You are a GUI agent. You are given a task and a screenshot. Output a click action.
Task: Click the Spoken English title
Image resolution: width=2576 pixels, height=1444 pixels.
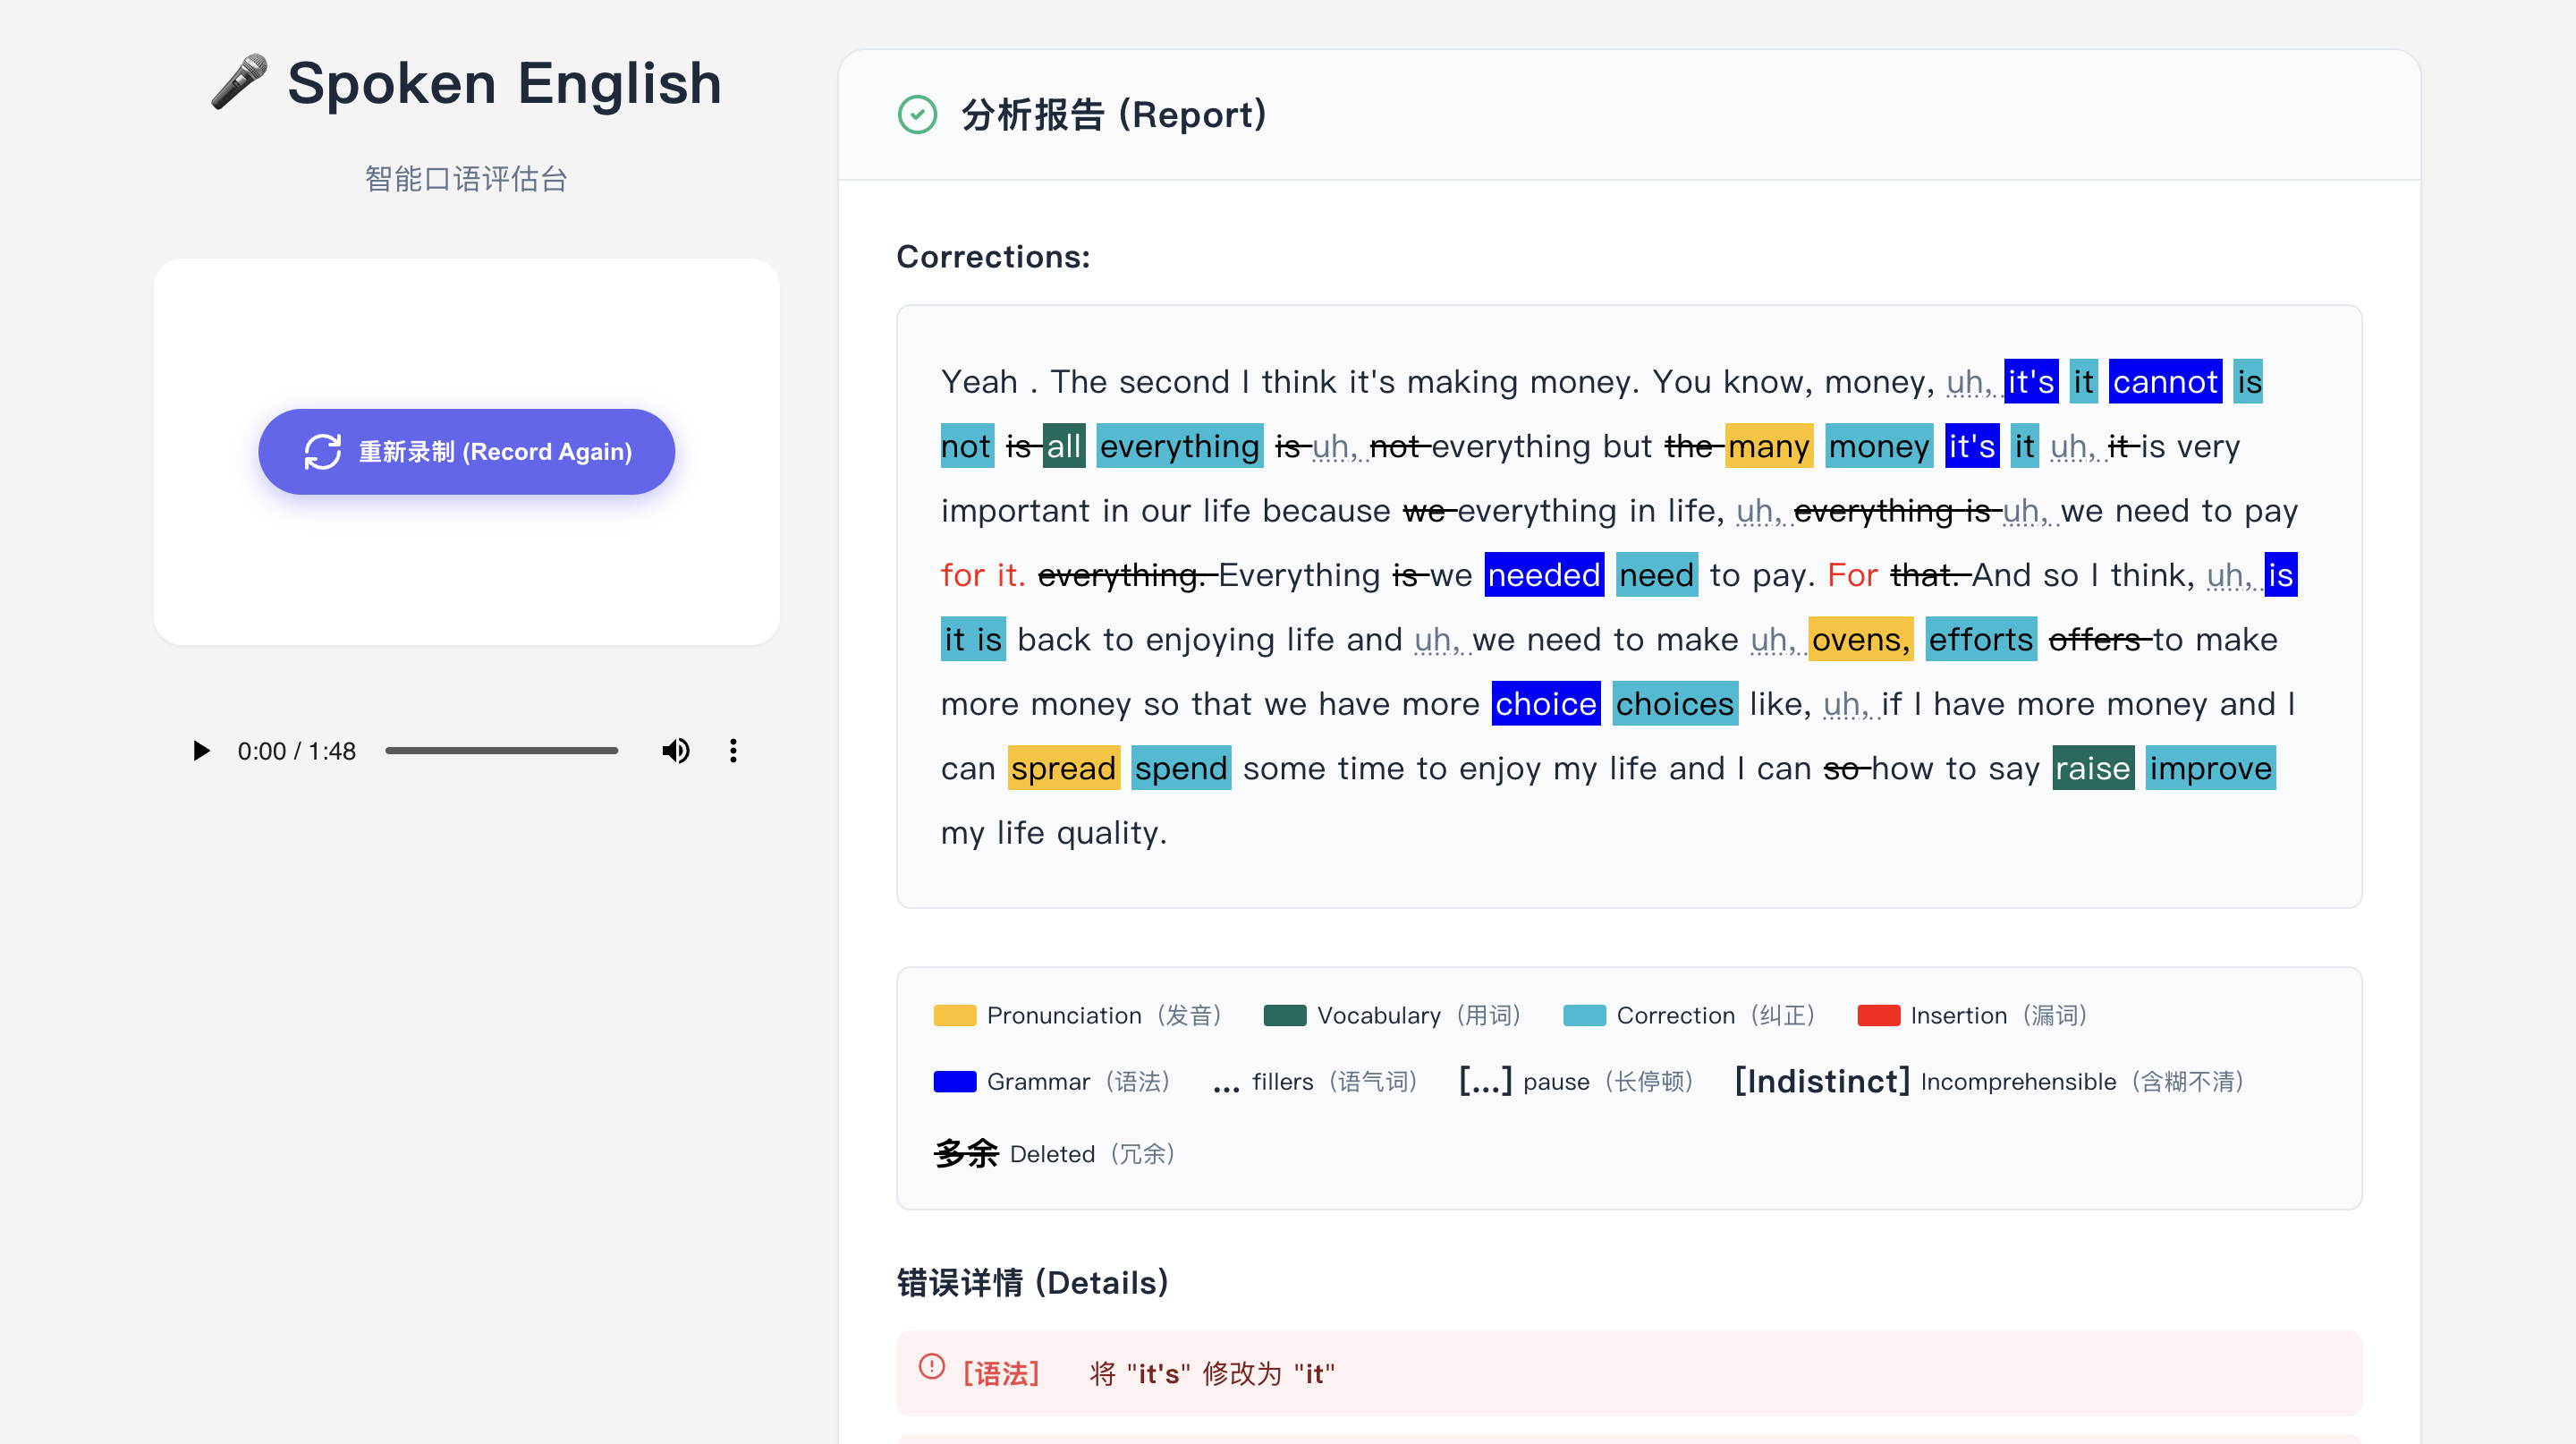pos(504,82)
